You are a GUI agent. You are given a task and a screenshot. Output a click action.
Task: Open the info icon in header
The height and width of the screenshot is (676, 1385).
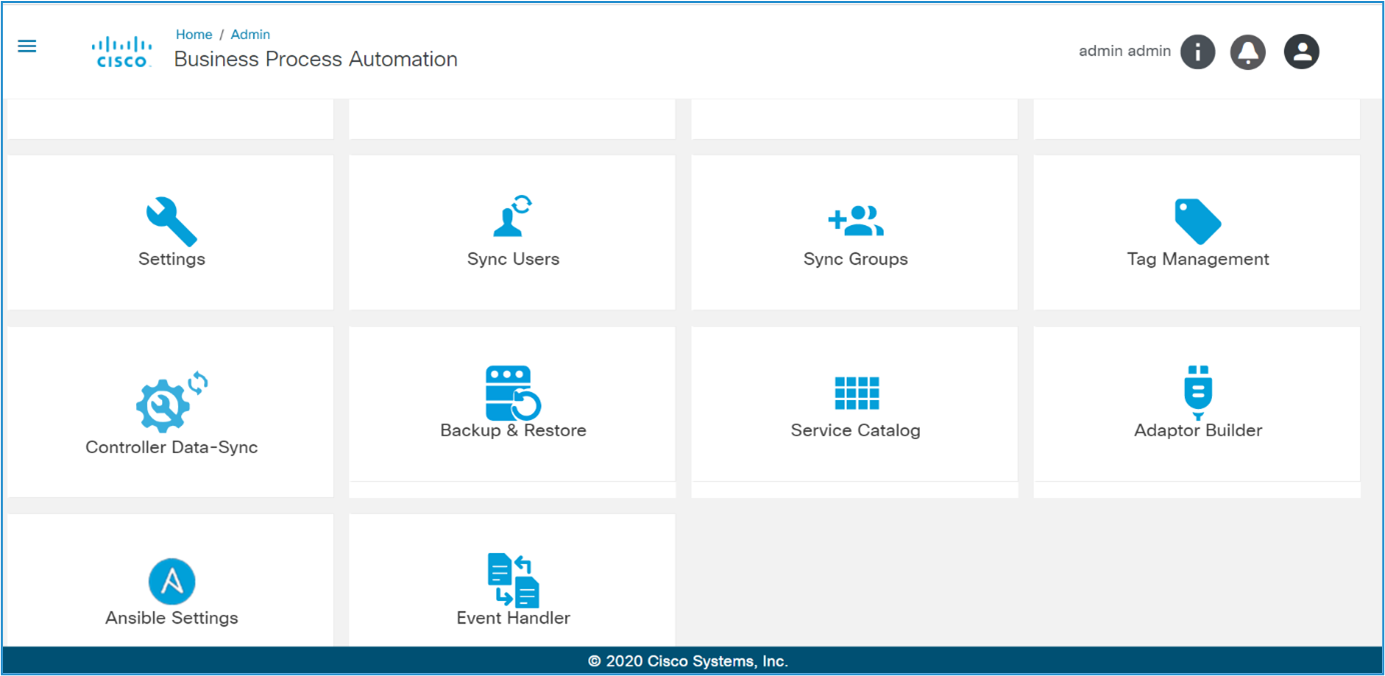1198,52
